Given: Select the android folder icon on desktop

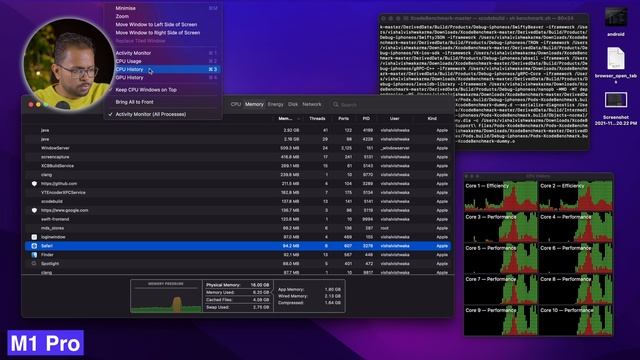Looking at the screenshot, I should pyautogui.click(x=616, y=18).
